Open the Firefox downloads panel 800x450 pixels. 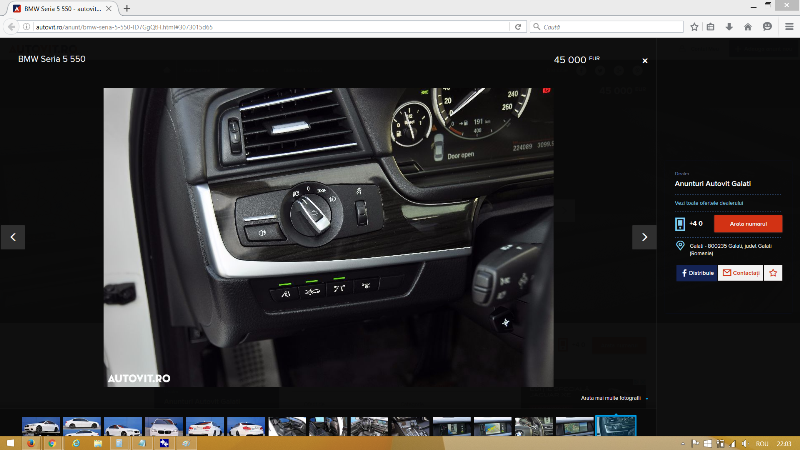point(729,27)
